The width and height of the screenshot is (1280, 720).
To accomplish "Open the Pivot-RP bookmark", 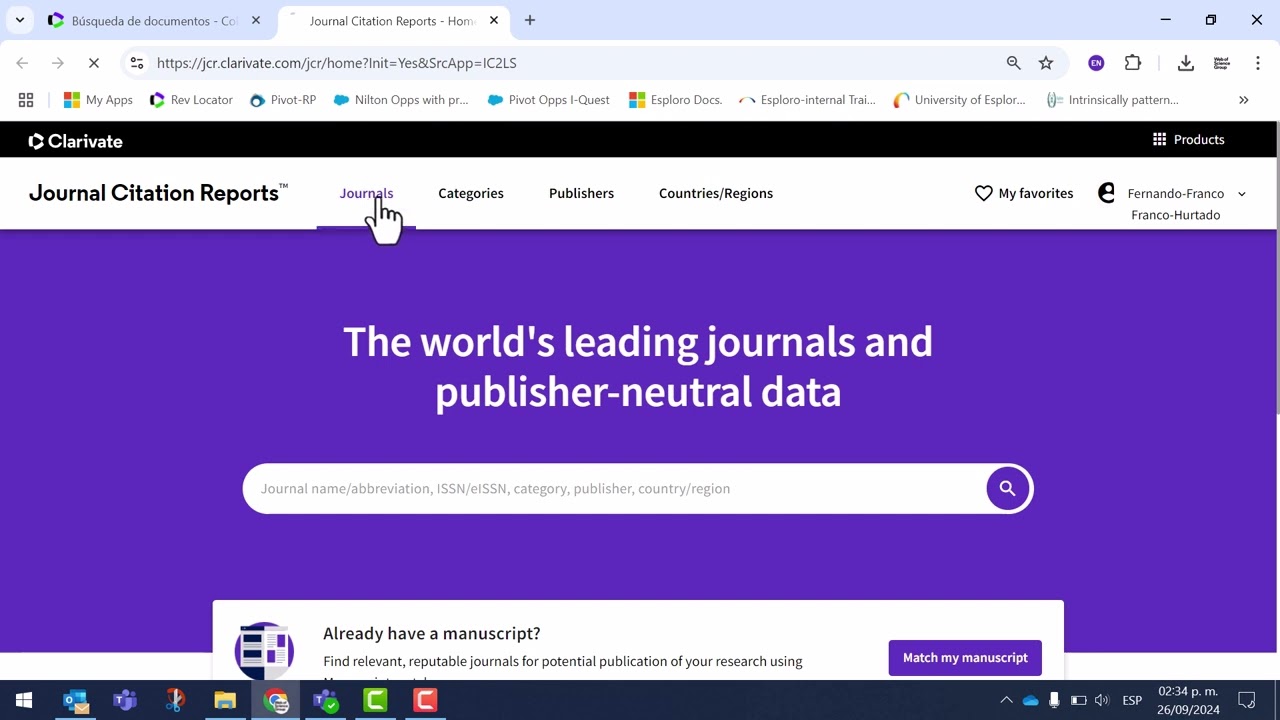I will [283, 100].
